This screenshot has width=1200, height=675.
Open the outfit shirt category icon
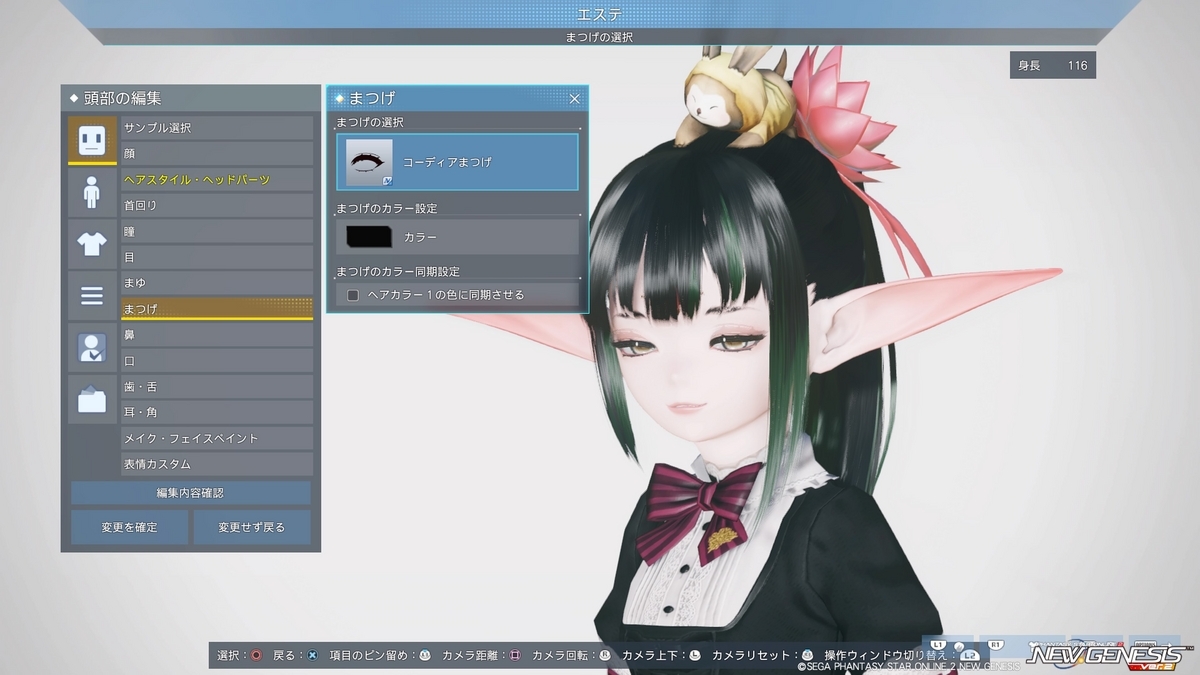[92, 244]
